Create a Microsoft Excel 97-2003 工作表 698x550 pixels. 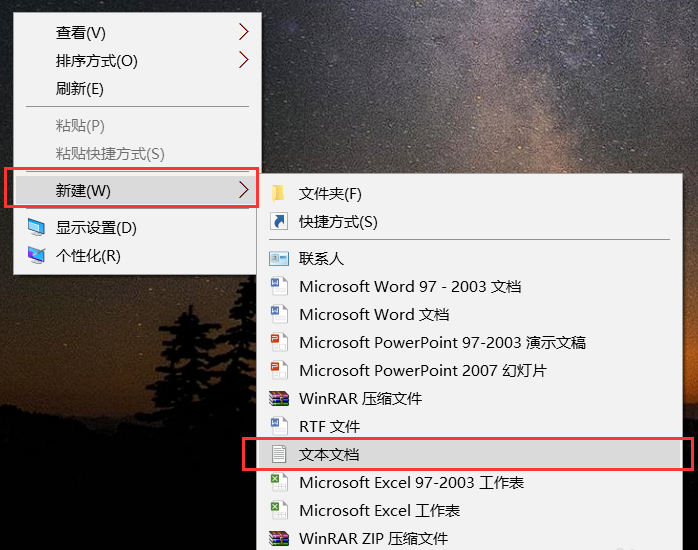click(x=470, y=482)
